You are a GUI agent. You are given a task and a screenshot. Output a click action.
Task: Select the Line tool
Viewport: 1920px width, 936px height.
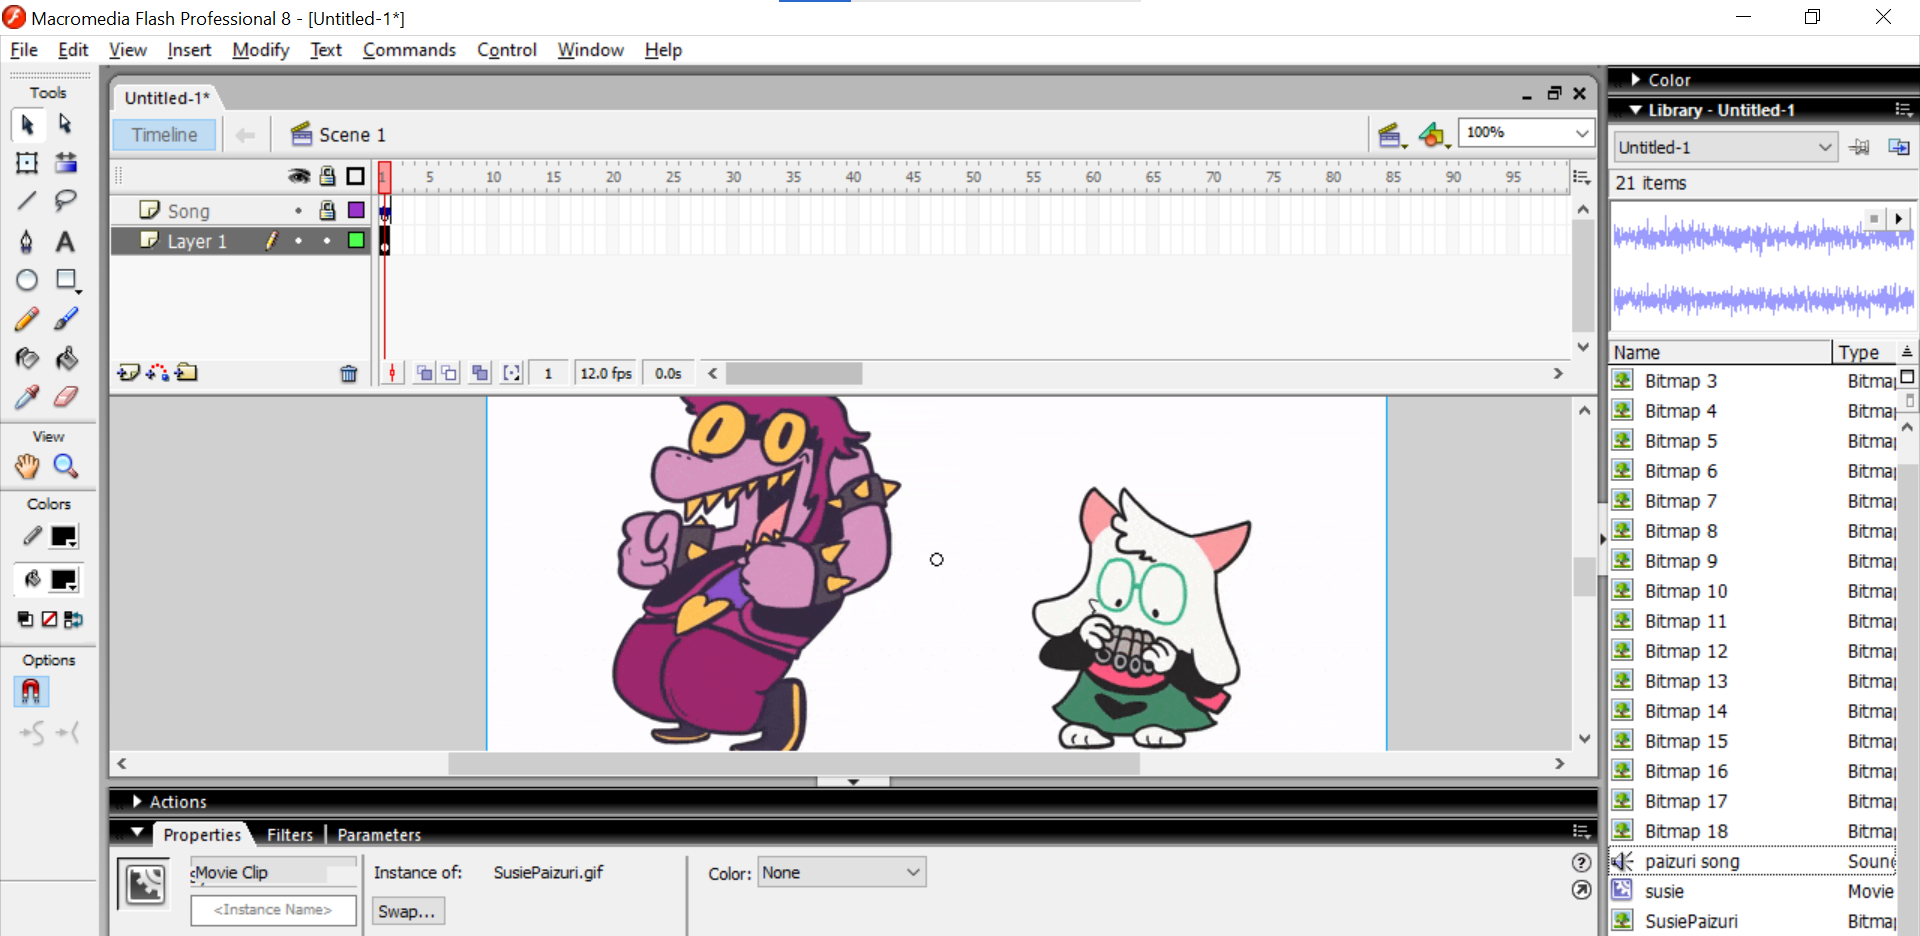coord(27,201)
